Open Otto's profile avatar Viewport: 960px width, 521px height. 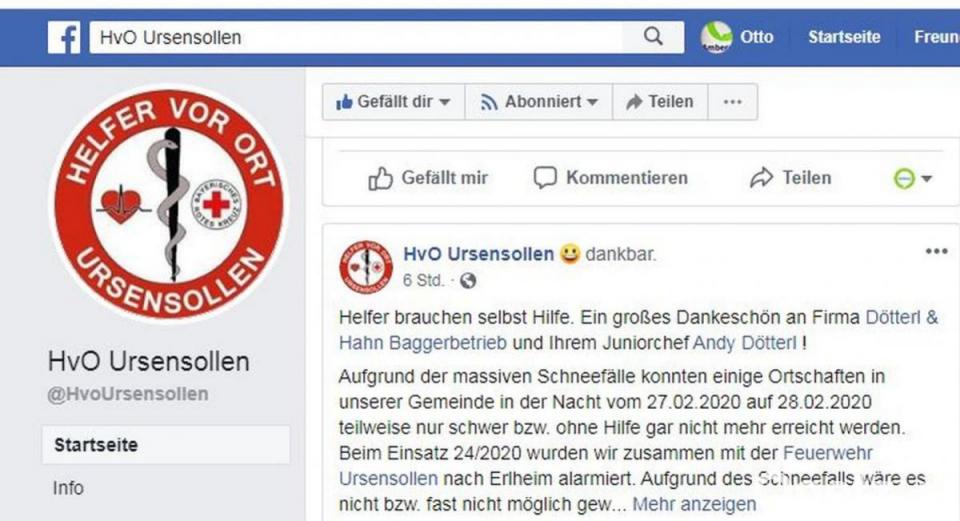(716, 37)
